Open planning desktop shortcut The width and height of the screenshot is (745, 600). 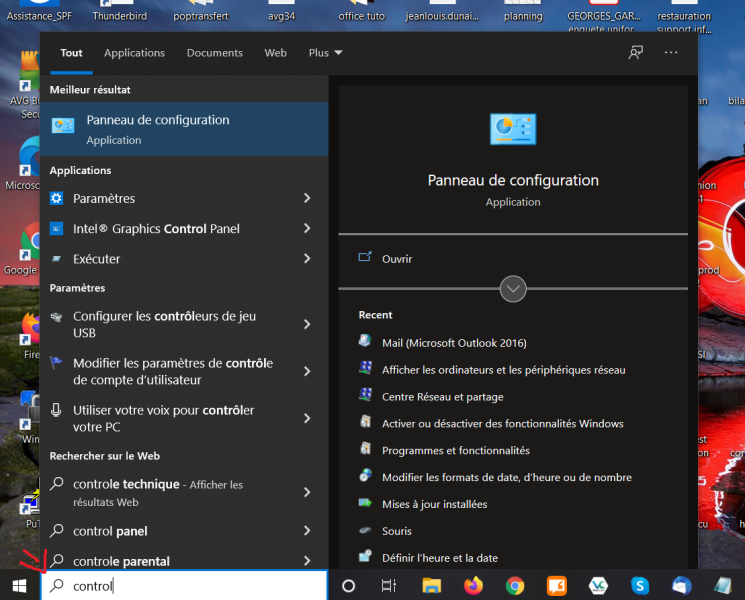523,11
